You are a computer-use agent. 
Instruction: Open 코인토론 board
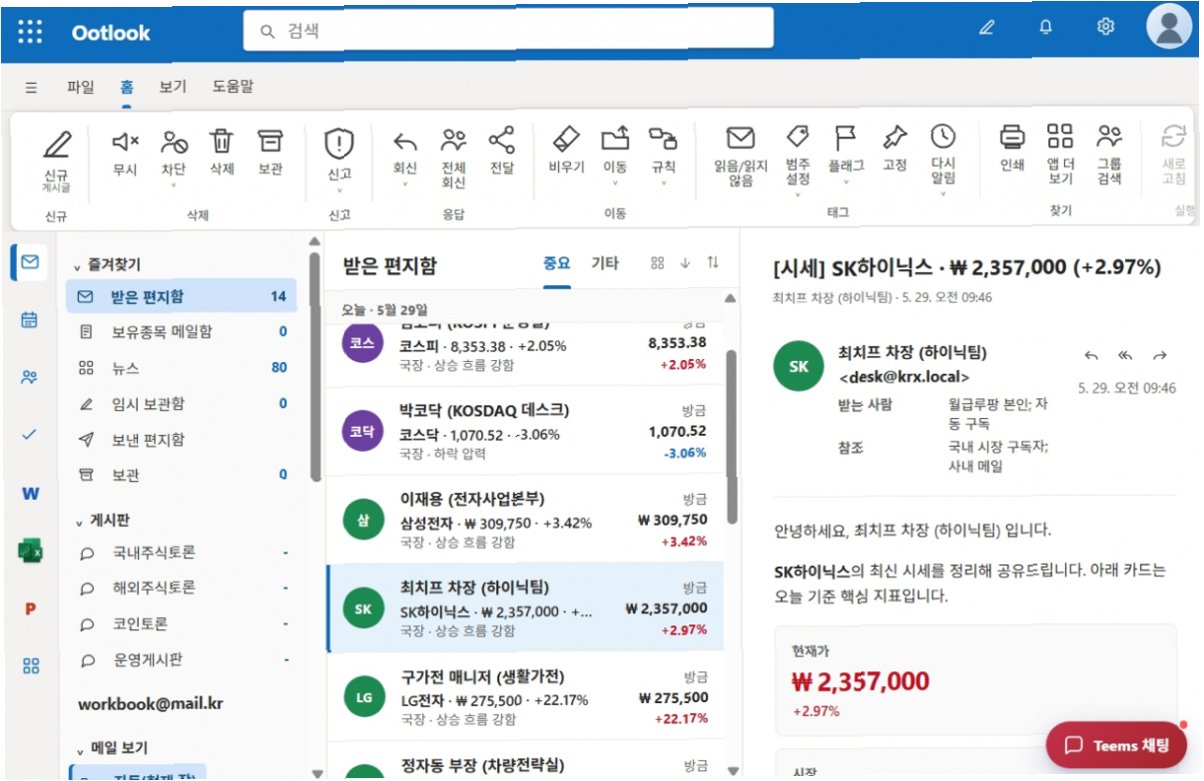pos(182,624)
